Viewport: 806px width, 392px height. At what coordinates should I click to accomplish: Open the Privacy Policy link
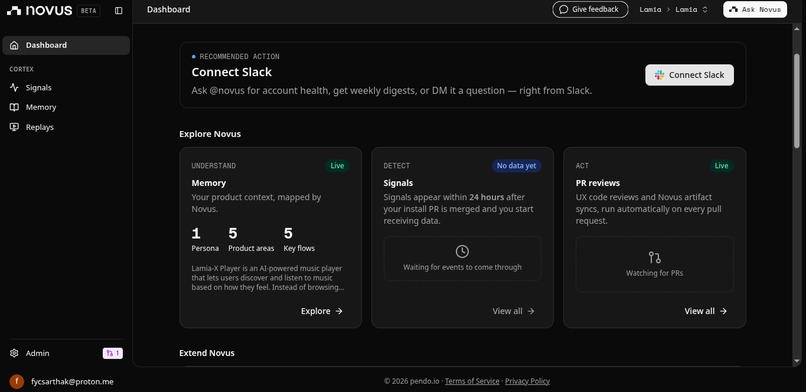click(x=527, y=381)
